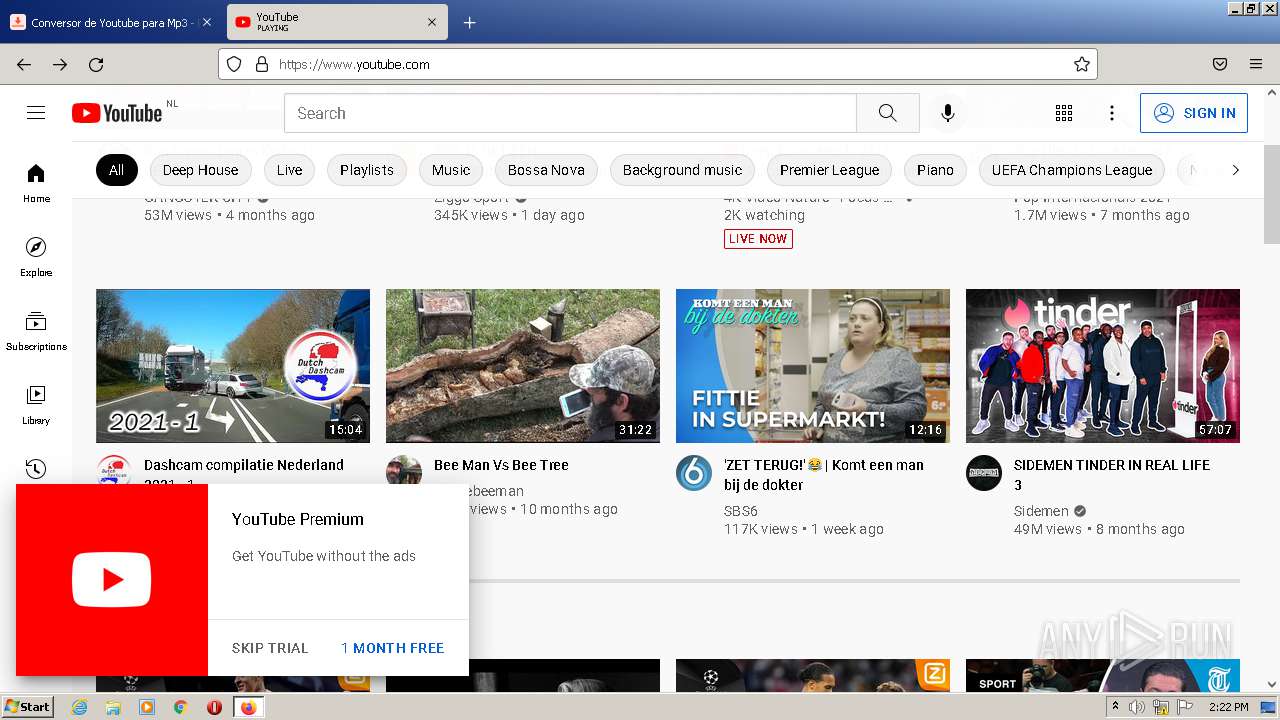Select the All filter chip
Viewport: 1280px width, 720px height.
click(116, 170)
